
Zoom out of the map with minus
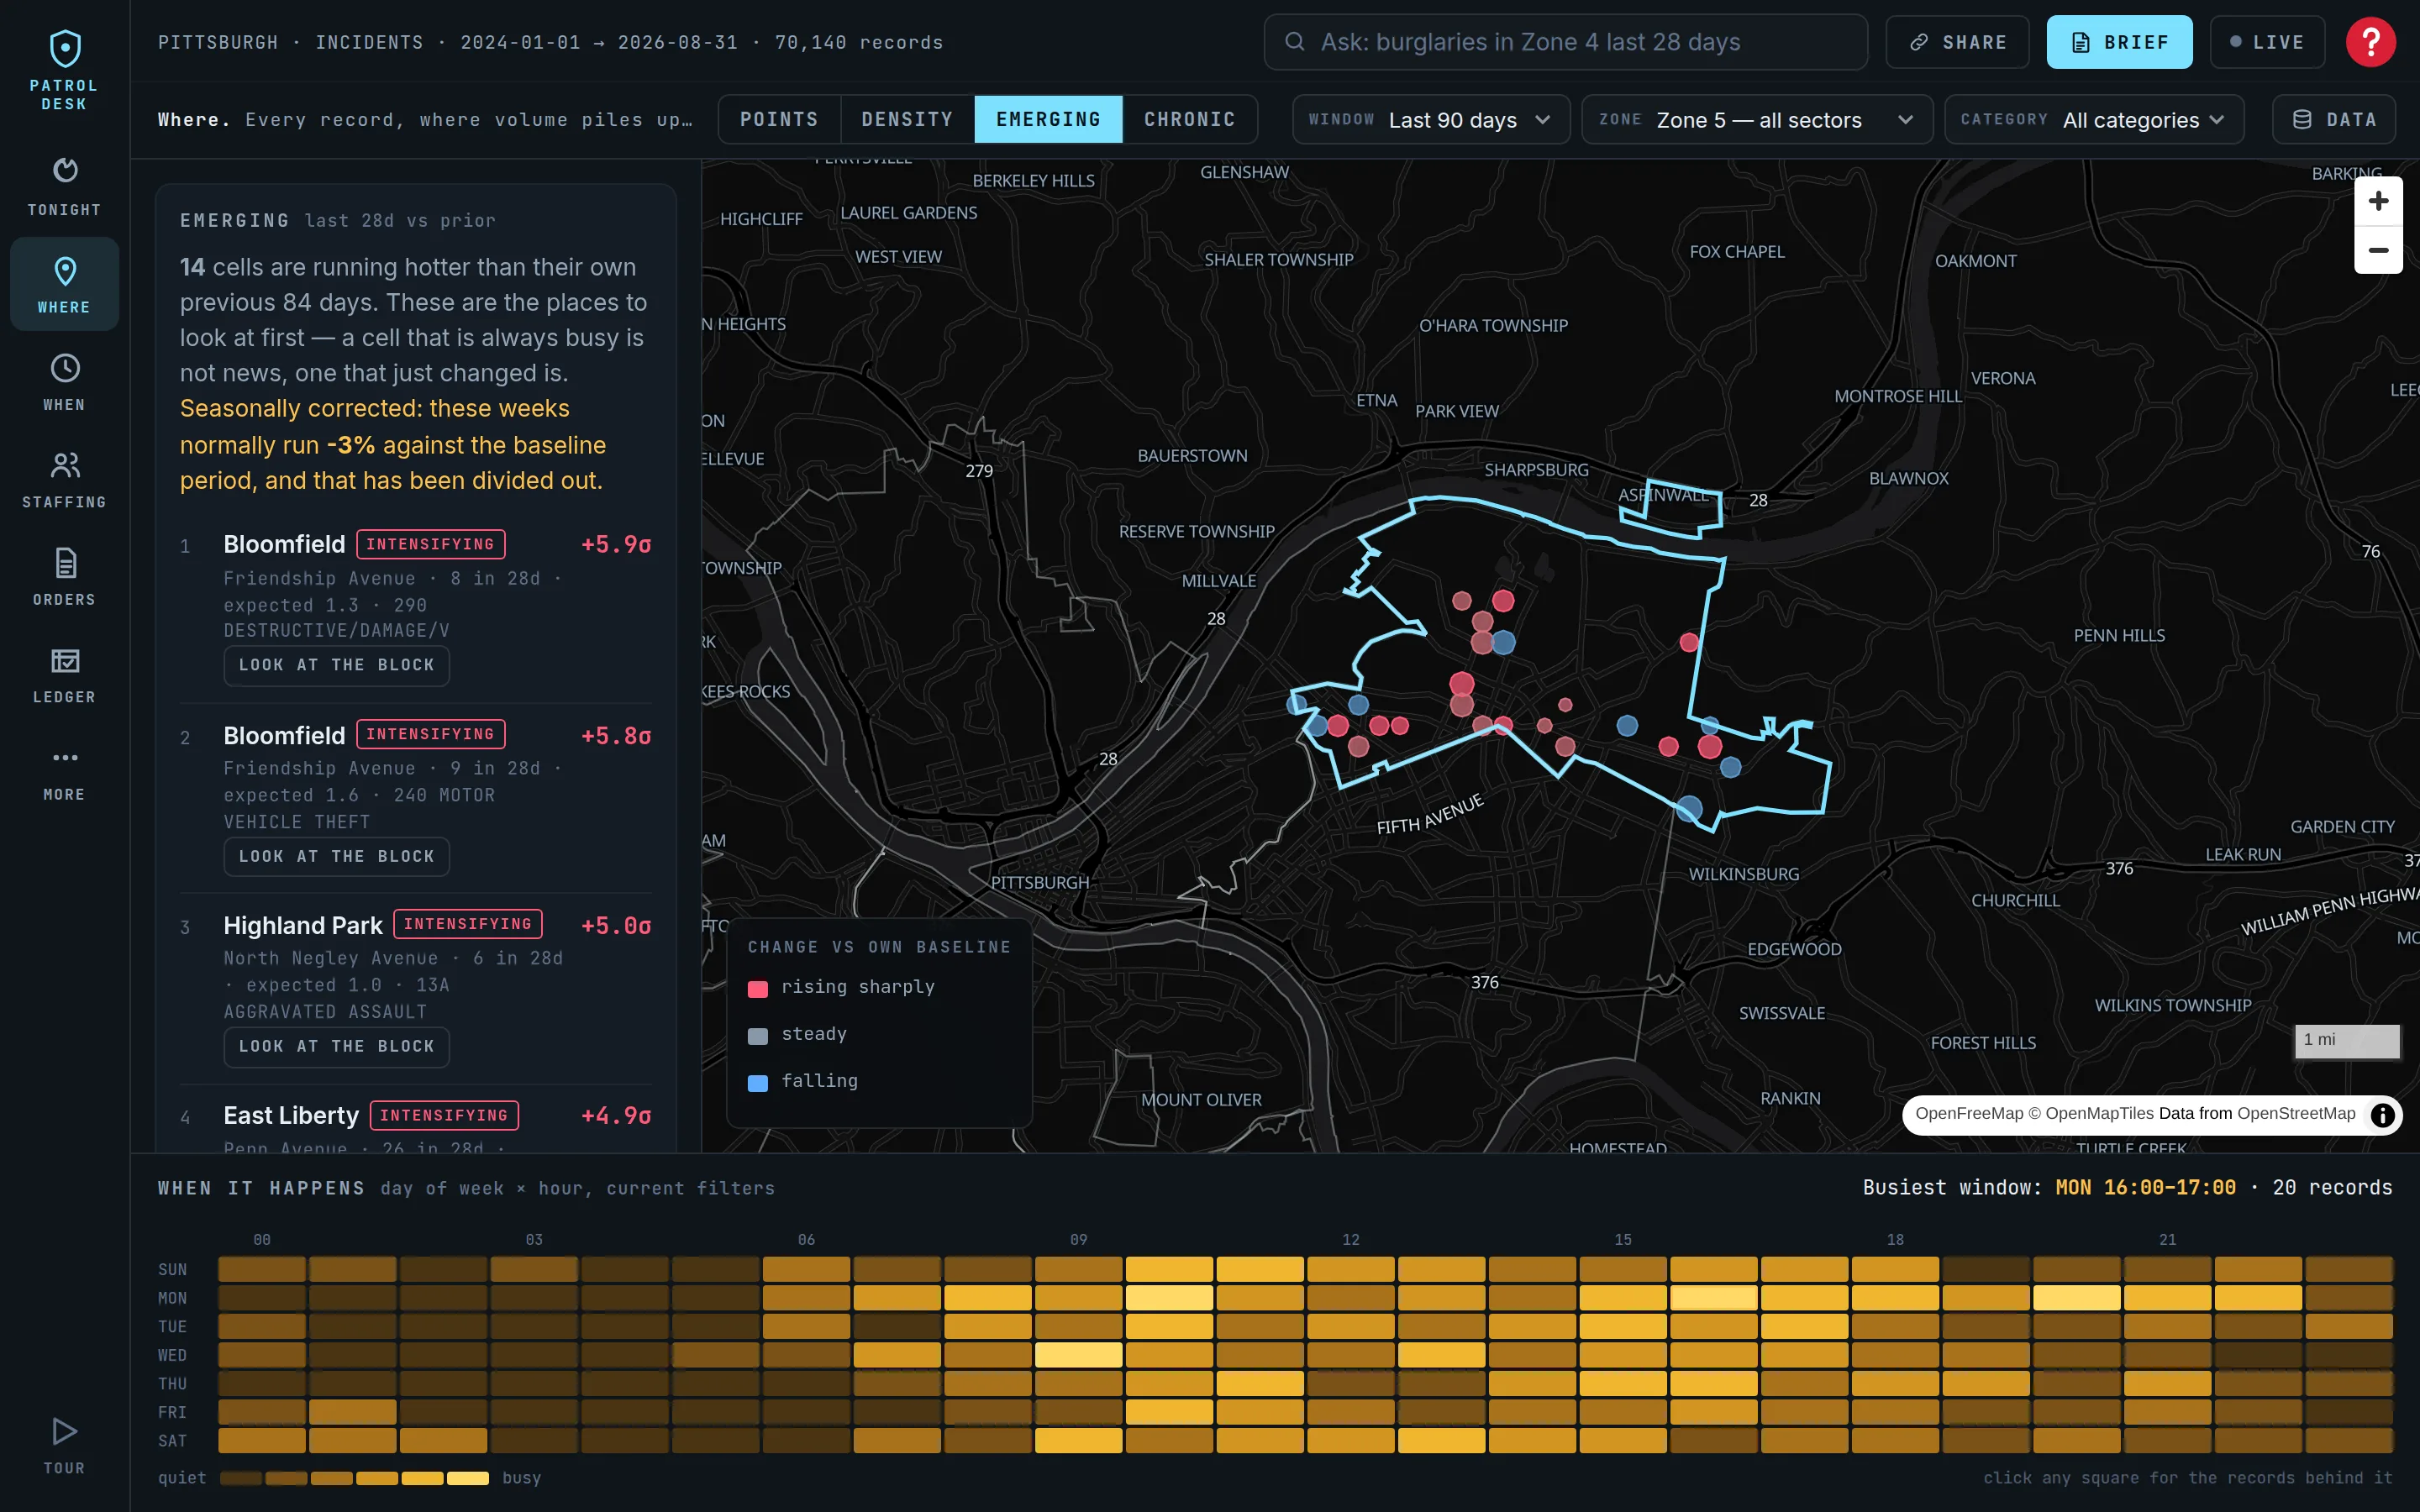click(x=2378, y=250)
